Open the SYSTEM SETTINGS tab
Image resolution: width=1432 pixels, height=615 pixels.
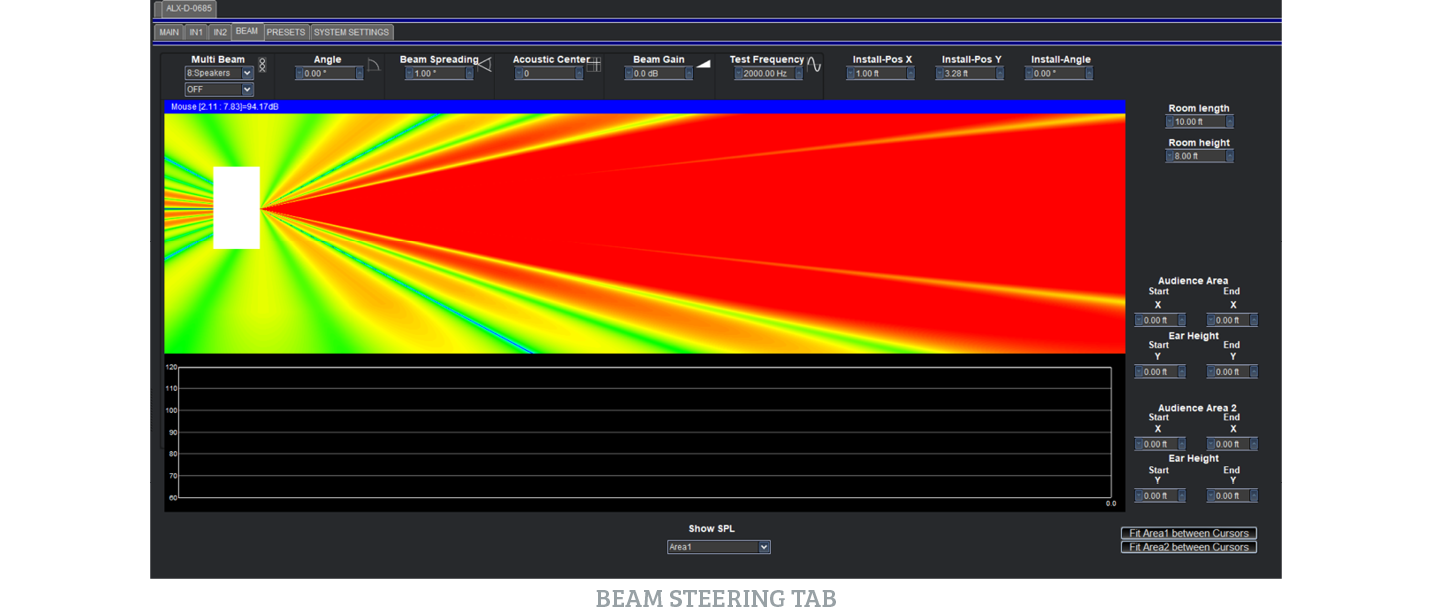351,32
